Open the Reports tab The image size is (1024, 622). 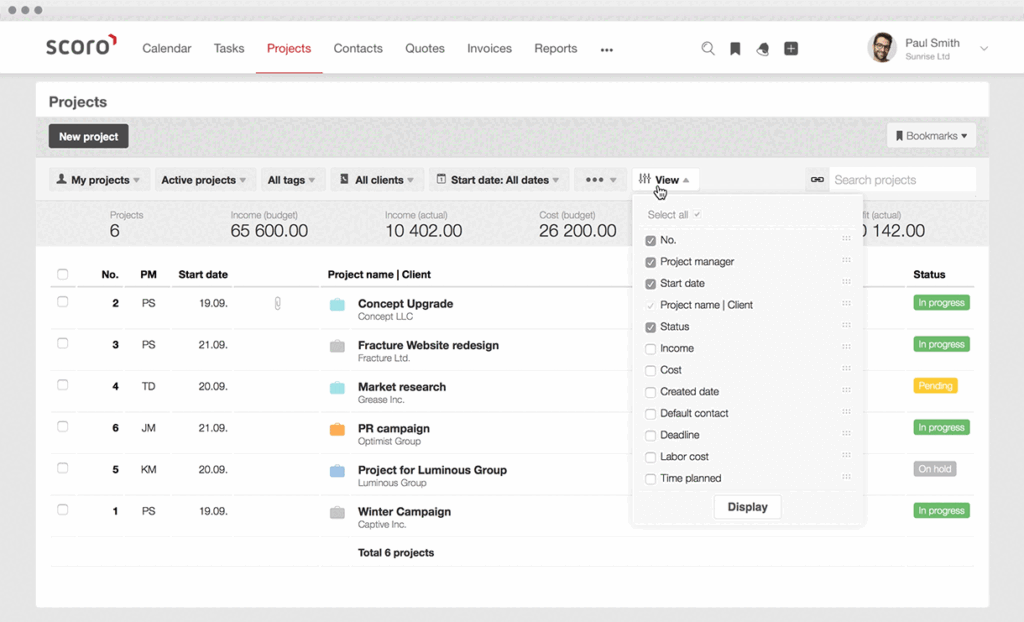pyautogui.click(x=556, y=48)
